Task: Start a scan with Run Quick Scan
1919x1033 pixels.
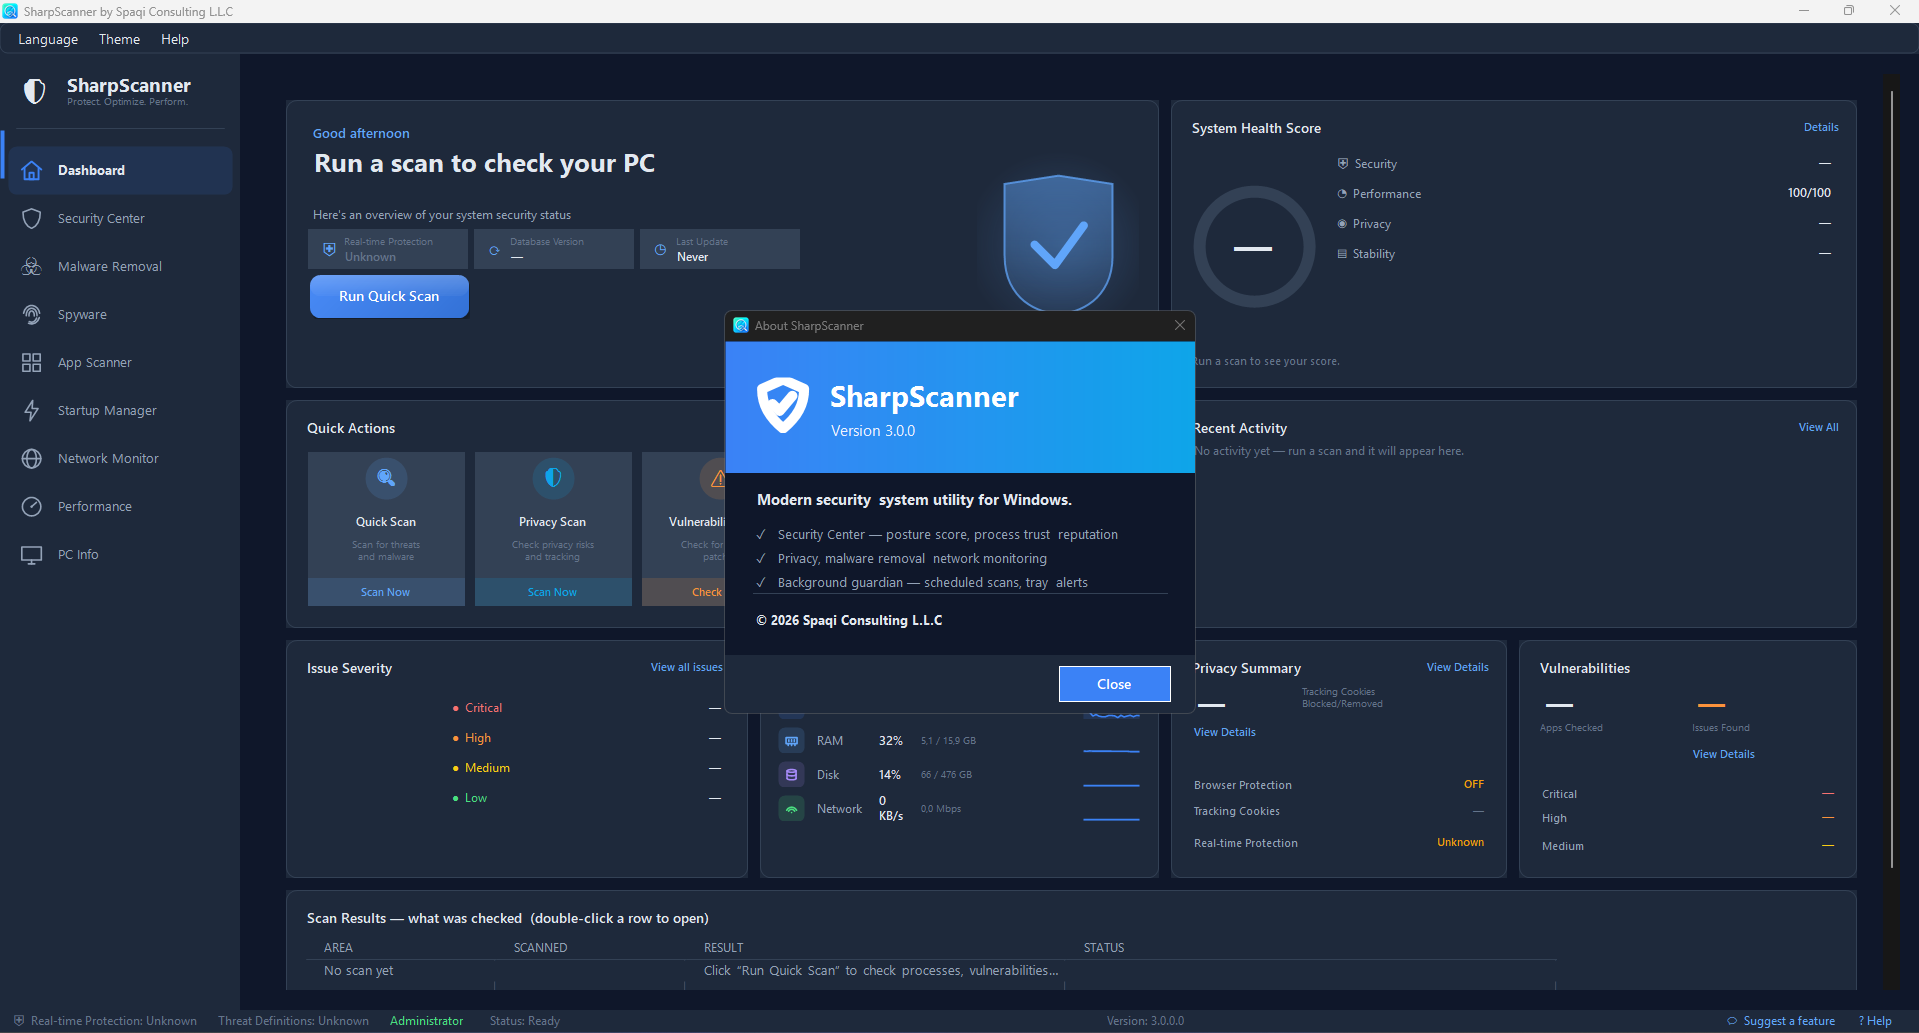Action: coord(389,296)
